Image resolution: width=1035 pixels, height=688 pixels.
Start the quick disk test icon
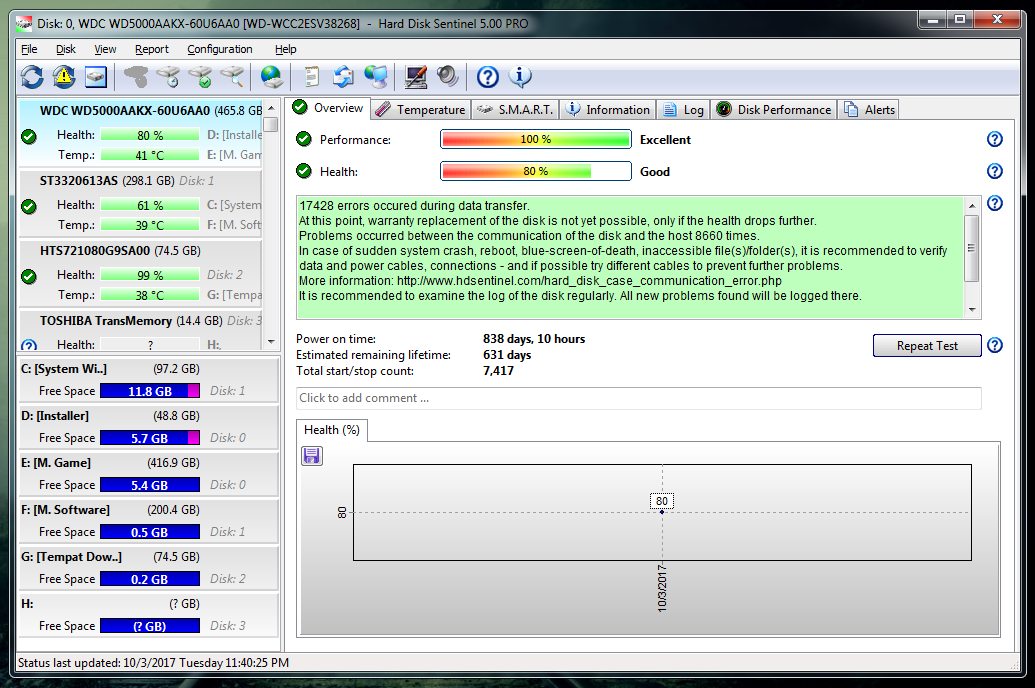pyautogui.click(x=166, y=77)
